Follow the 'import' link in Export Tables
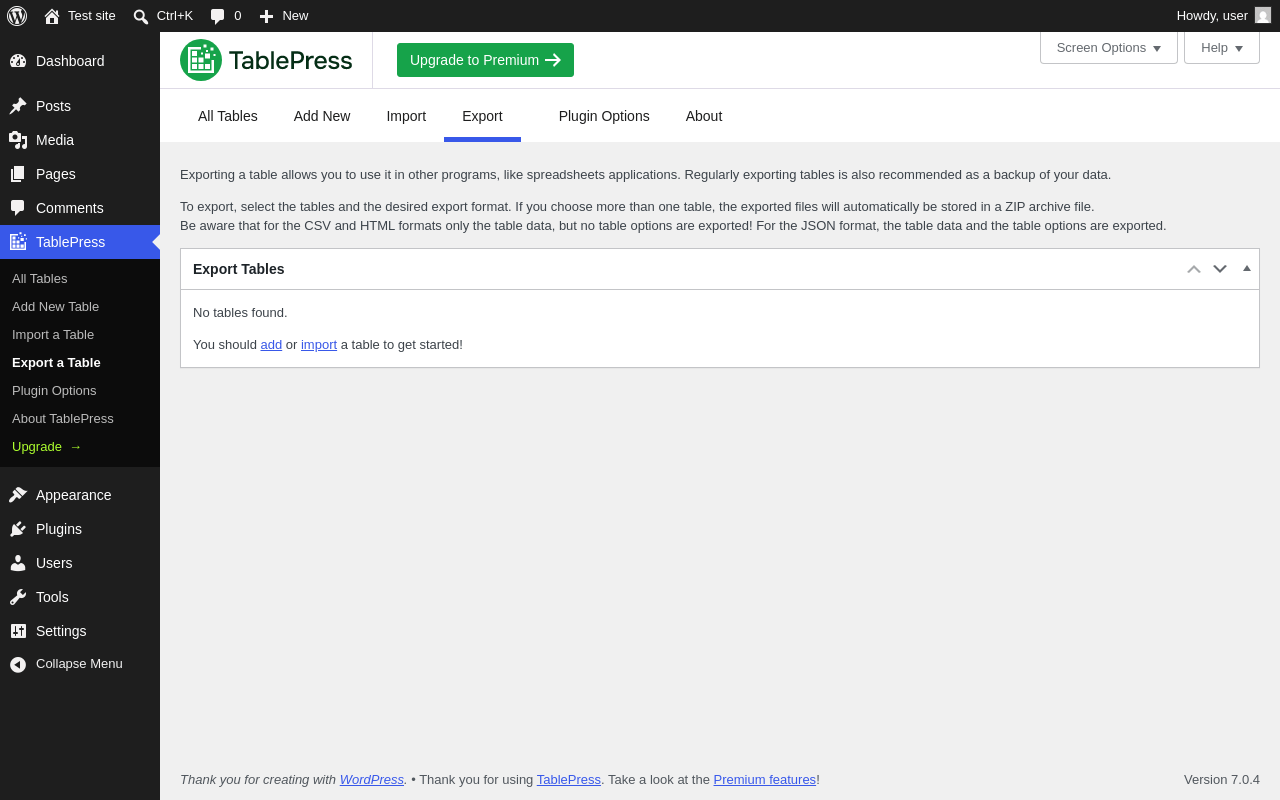The width and height of the screenshot is (1280, 800). pyautogui.click(x=319, y=344)
